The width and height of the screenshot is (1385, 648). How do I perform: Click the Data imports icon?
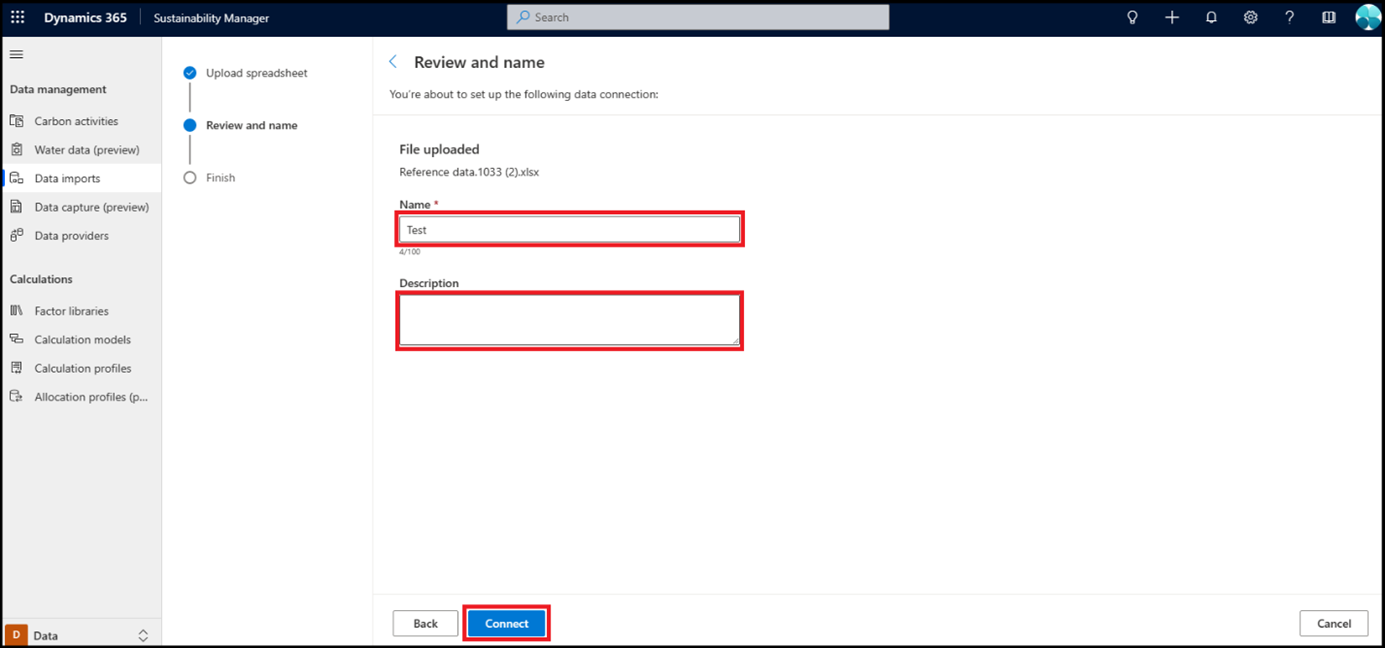[x=16, y=178]
